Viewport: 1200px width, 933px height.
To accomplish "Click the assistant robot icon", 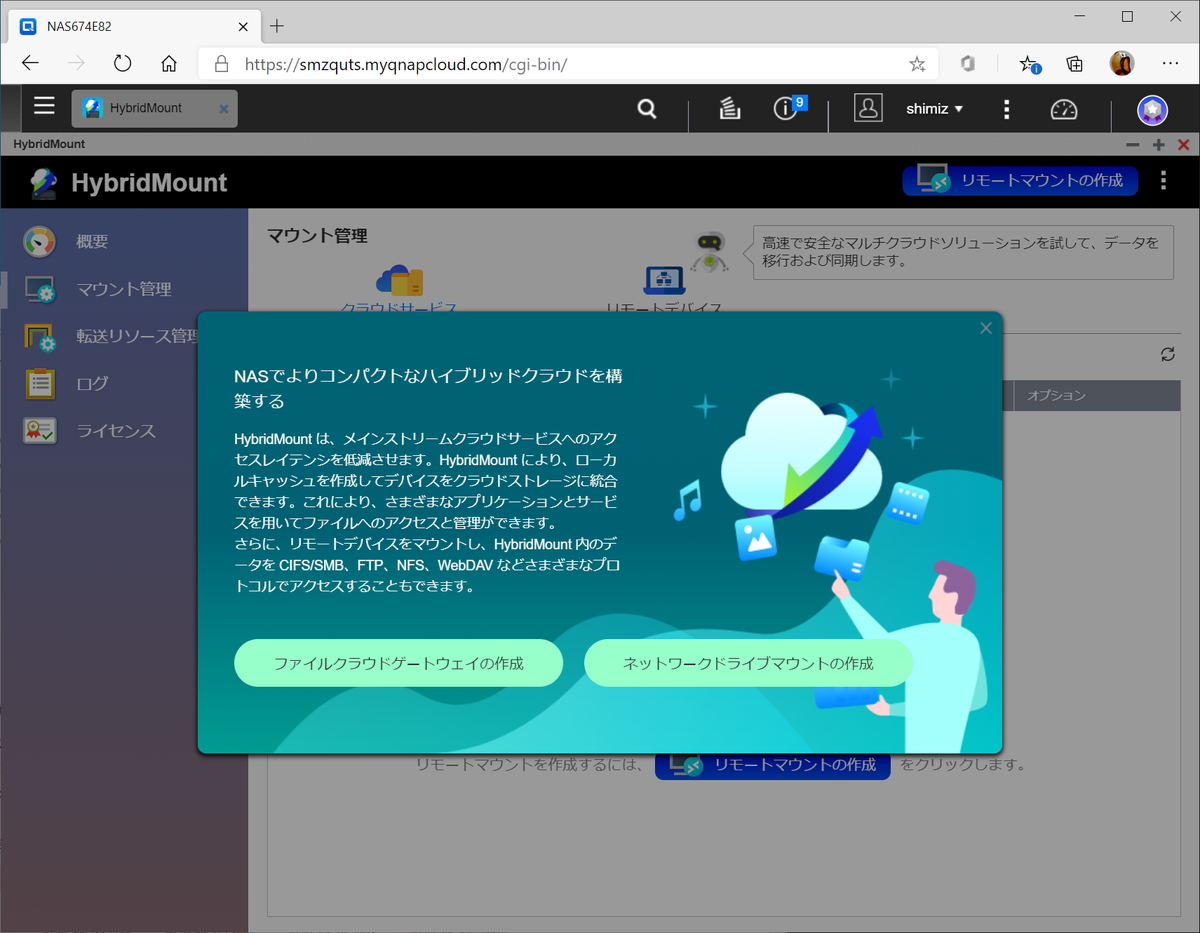I will [710, 251].
